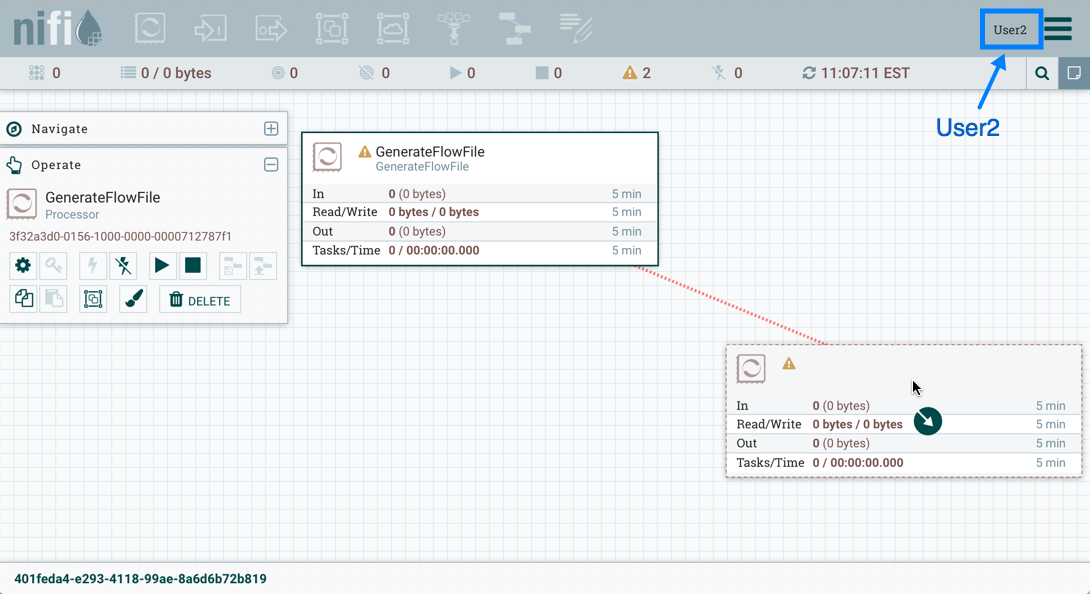Select the Funnel toolbar icon
Screen dimensions: 1090x594
[454, 28]
